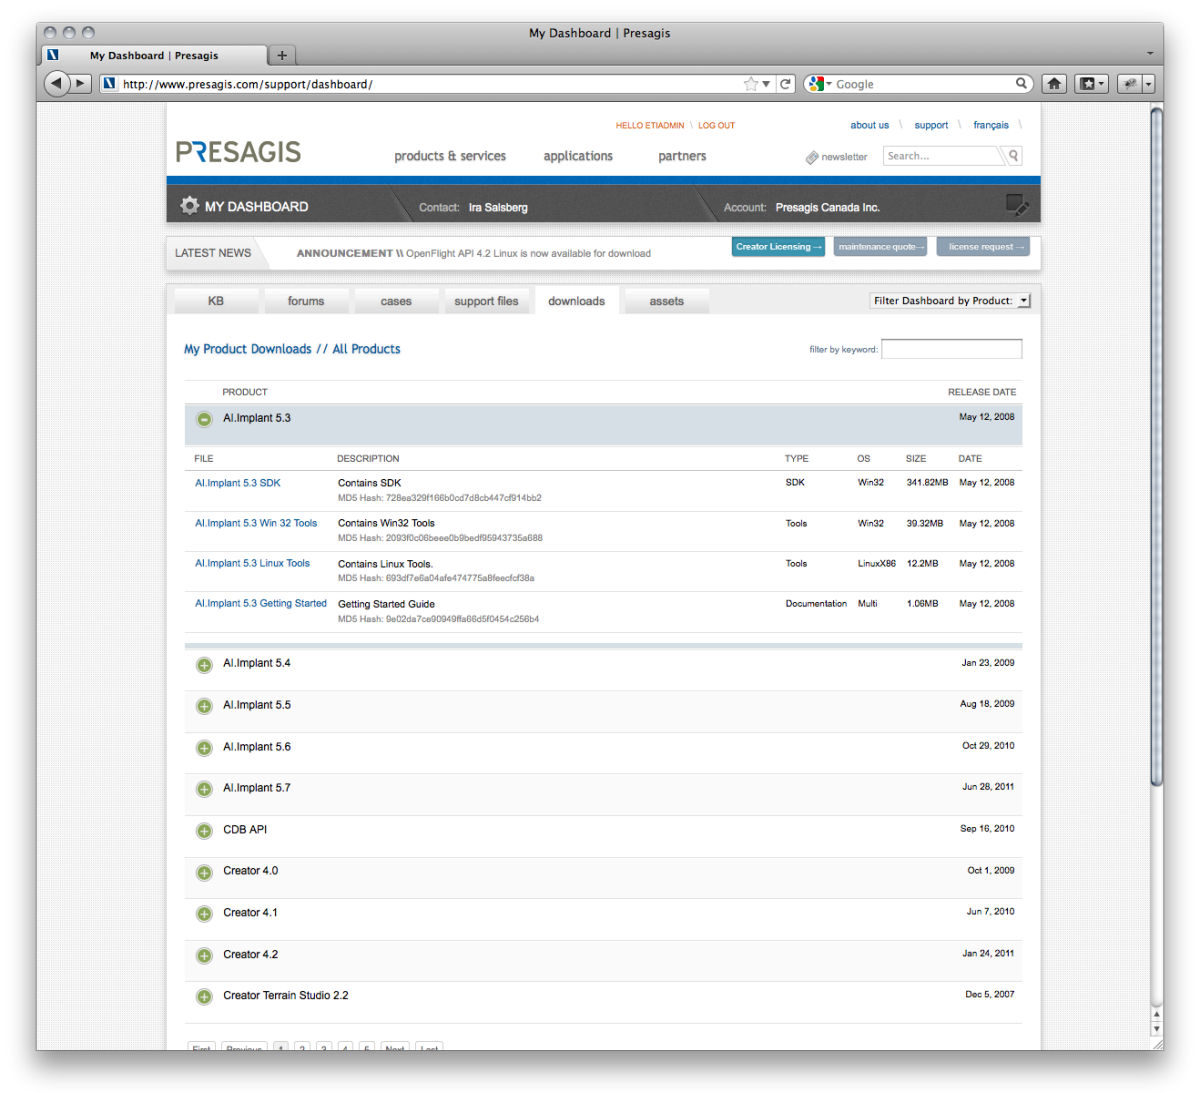The image size is (1200, 1093).
Task: Download AI.Implant 5.3 Win 32 Tools
Action: [256, 523]
